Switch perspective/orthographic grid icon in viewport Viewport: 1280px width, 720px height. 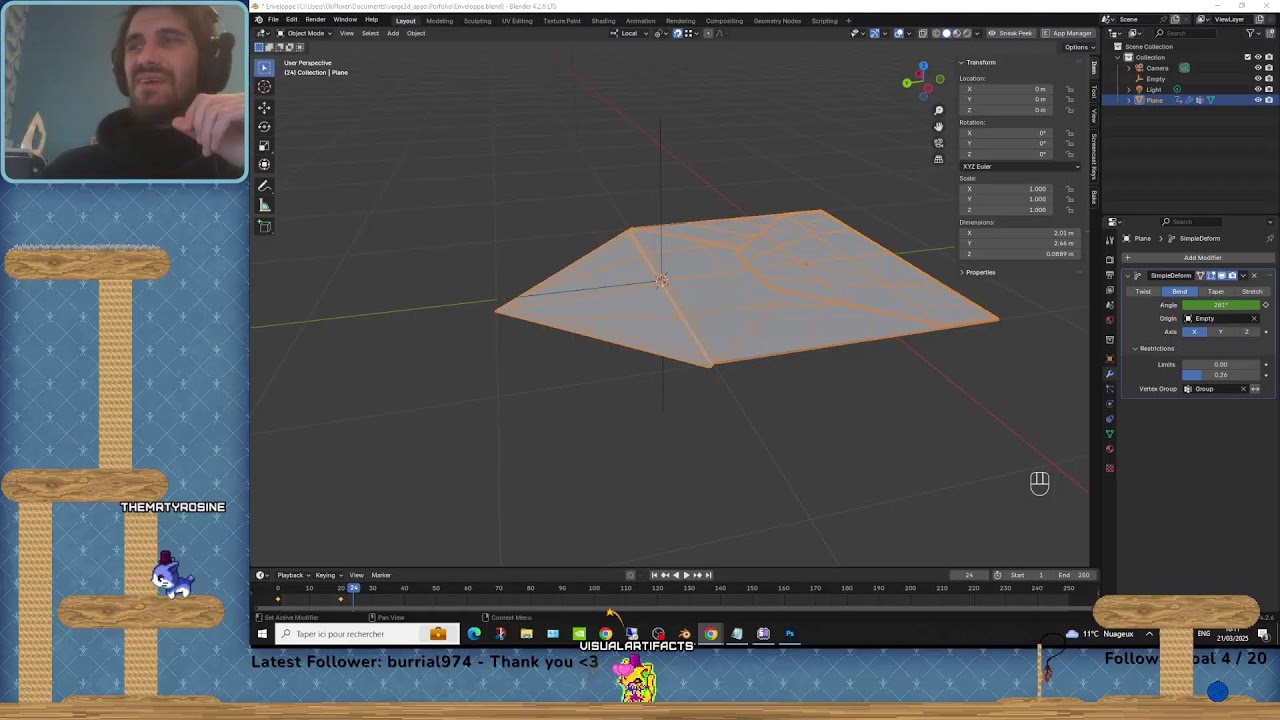pos(938,159)
